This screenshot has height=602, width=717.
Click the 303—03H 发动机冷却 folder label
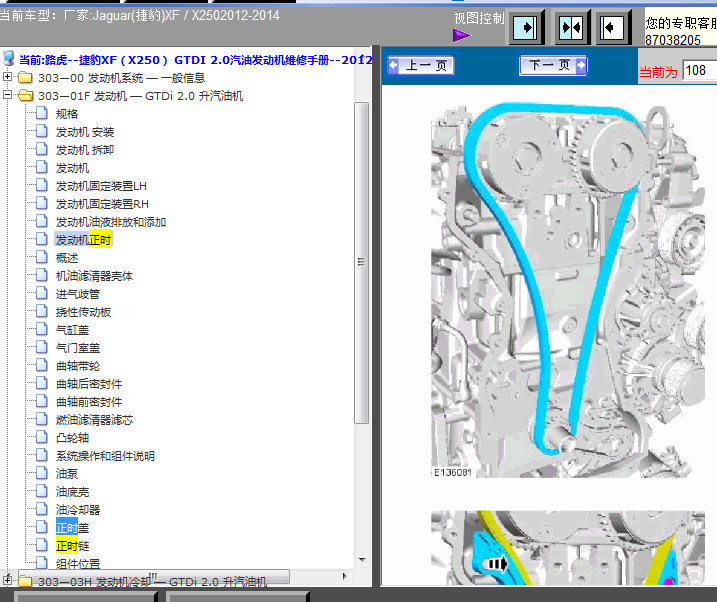coord(152,582)
